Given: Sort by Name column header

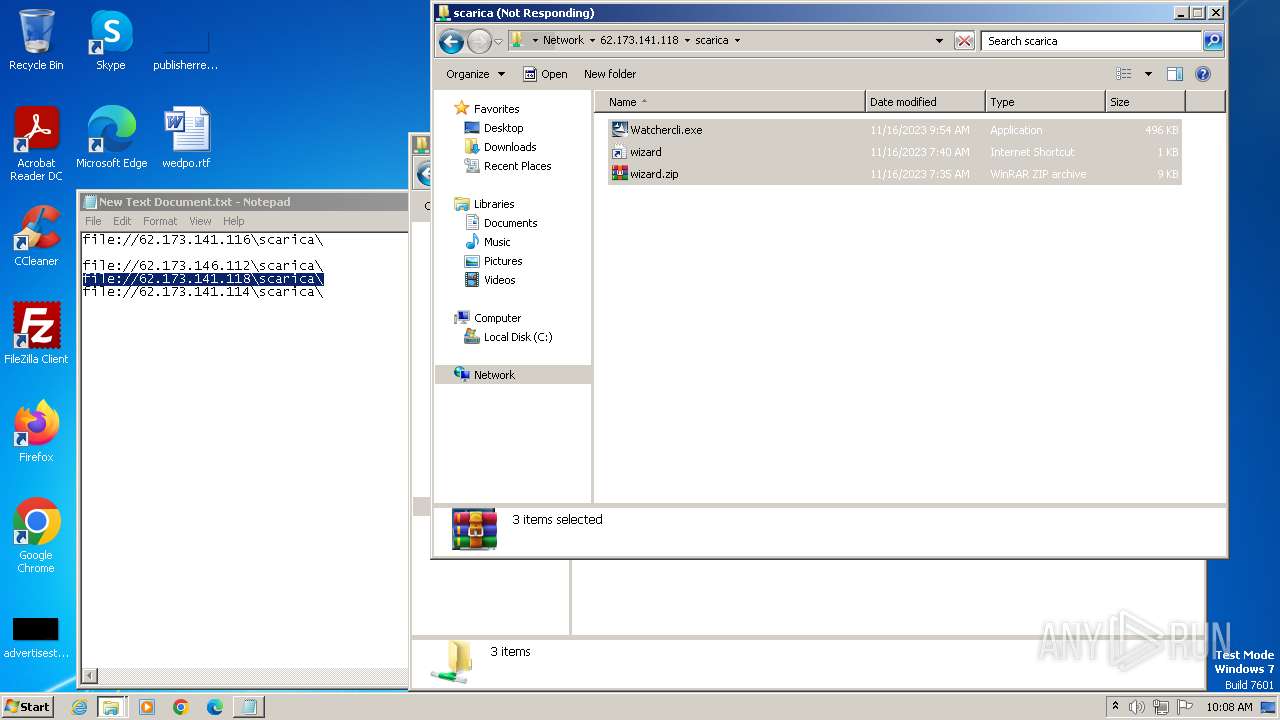Looking at the screenshot, I should coord(730,102).
